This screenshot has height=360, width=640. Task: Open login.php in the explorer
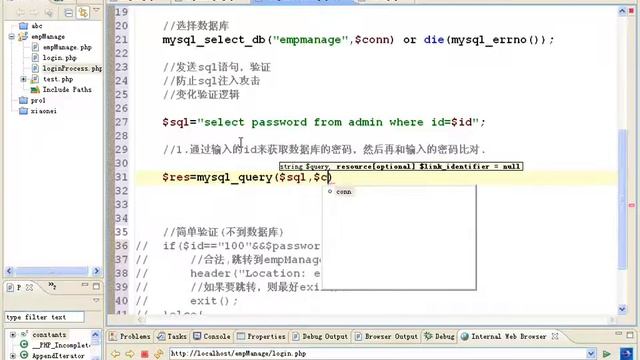click(x=54, y=58)
